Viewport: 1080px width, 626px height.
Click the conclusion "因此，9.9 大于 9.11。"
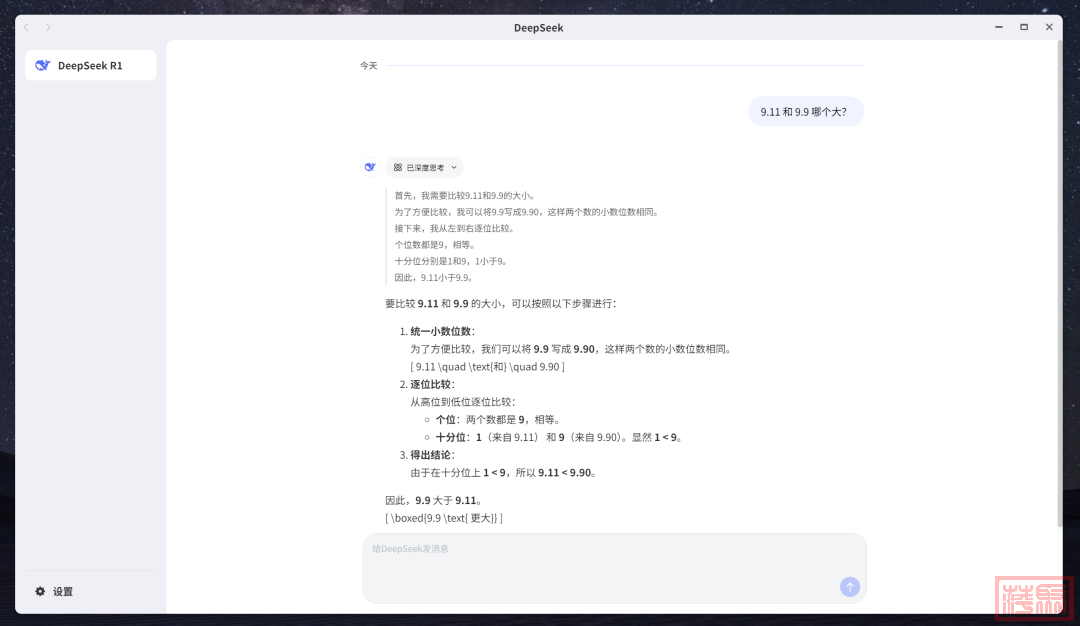tap(434, 501)
